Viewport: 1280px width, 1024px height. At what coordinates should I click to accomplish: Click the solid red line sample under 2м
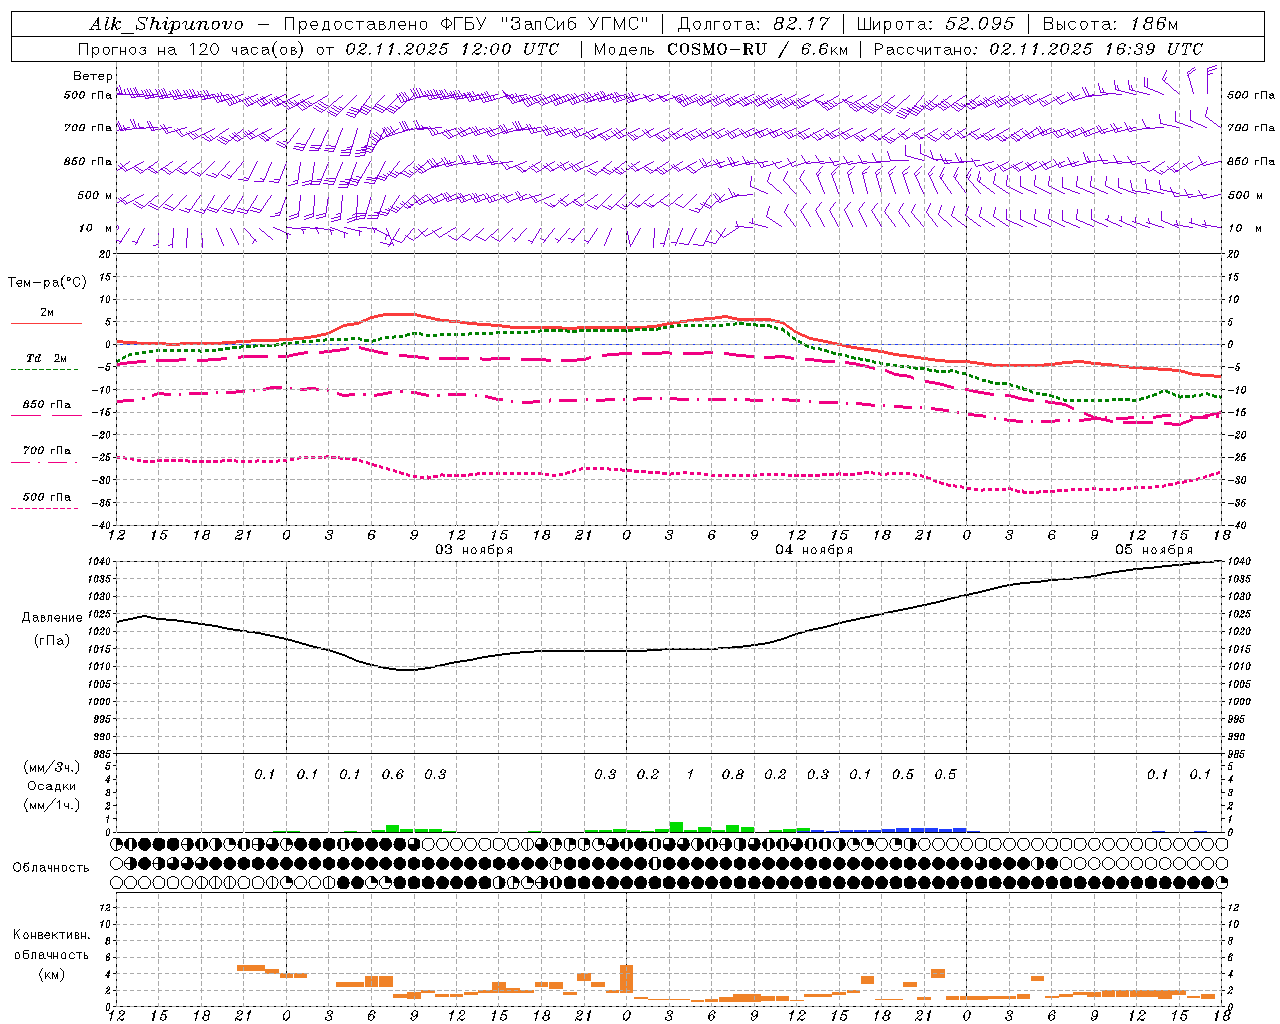coord(46,323)
